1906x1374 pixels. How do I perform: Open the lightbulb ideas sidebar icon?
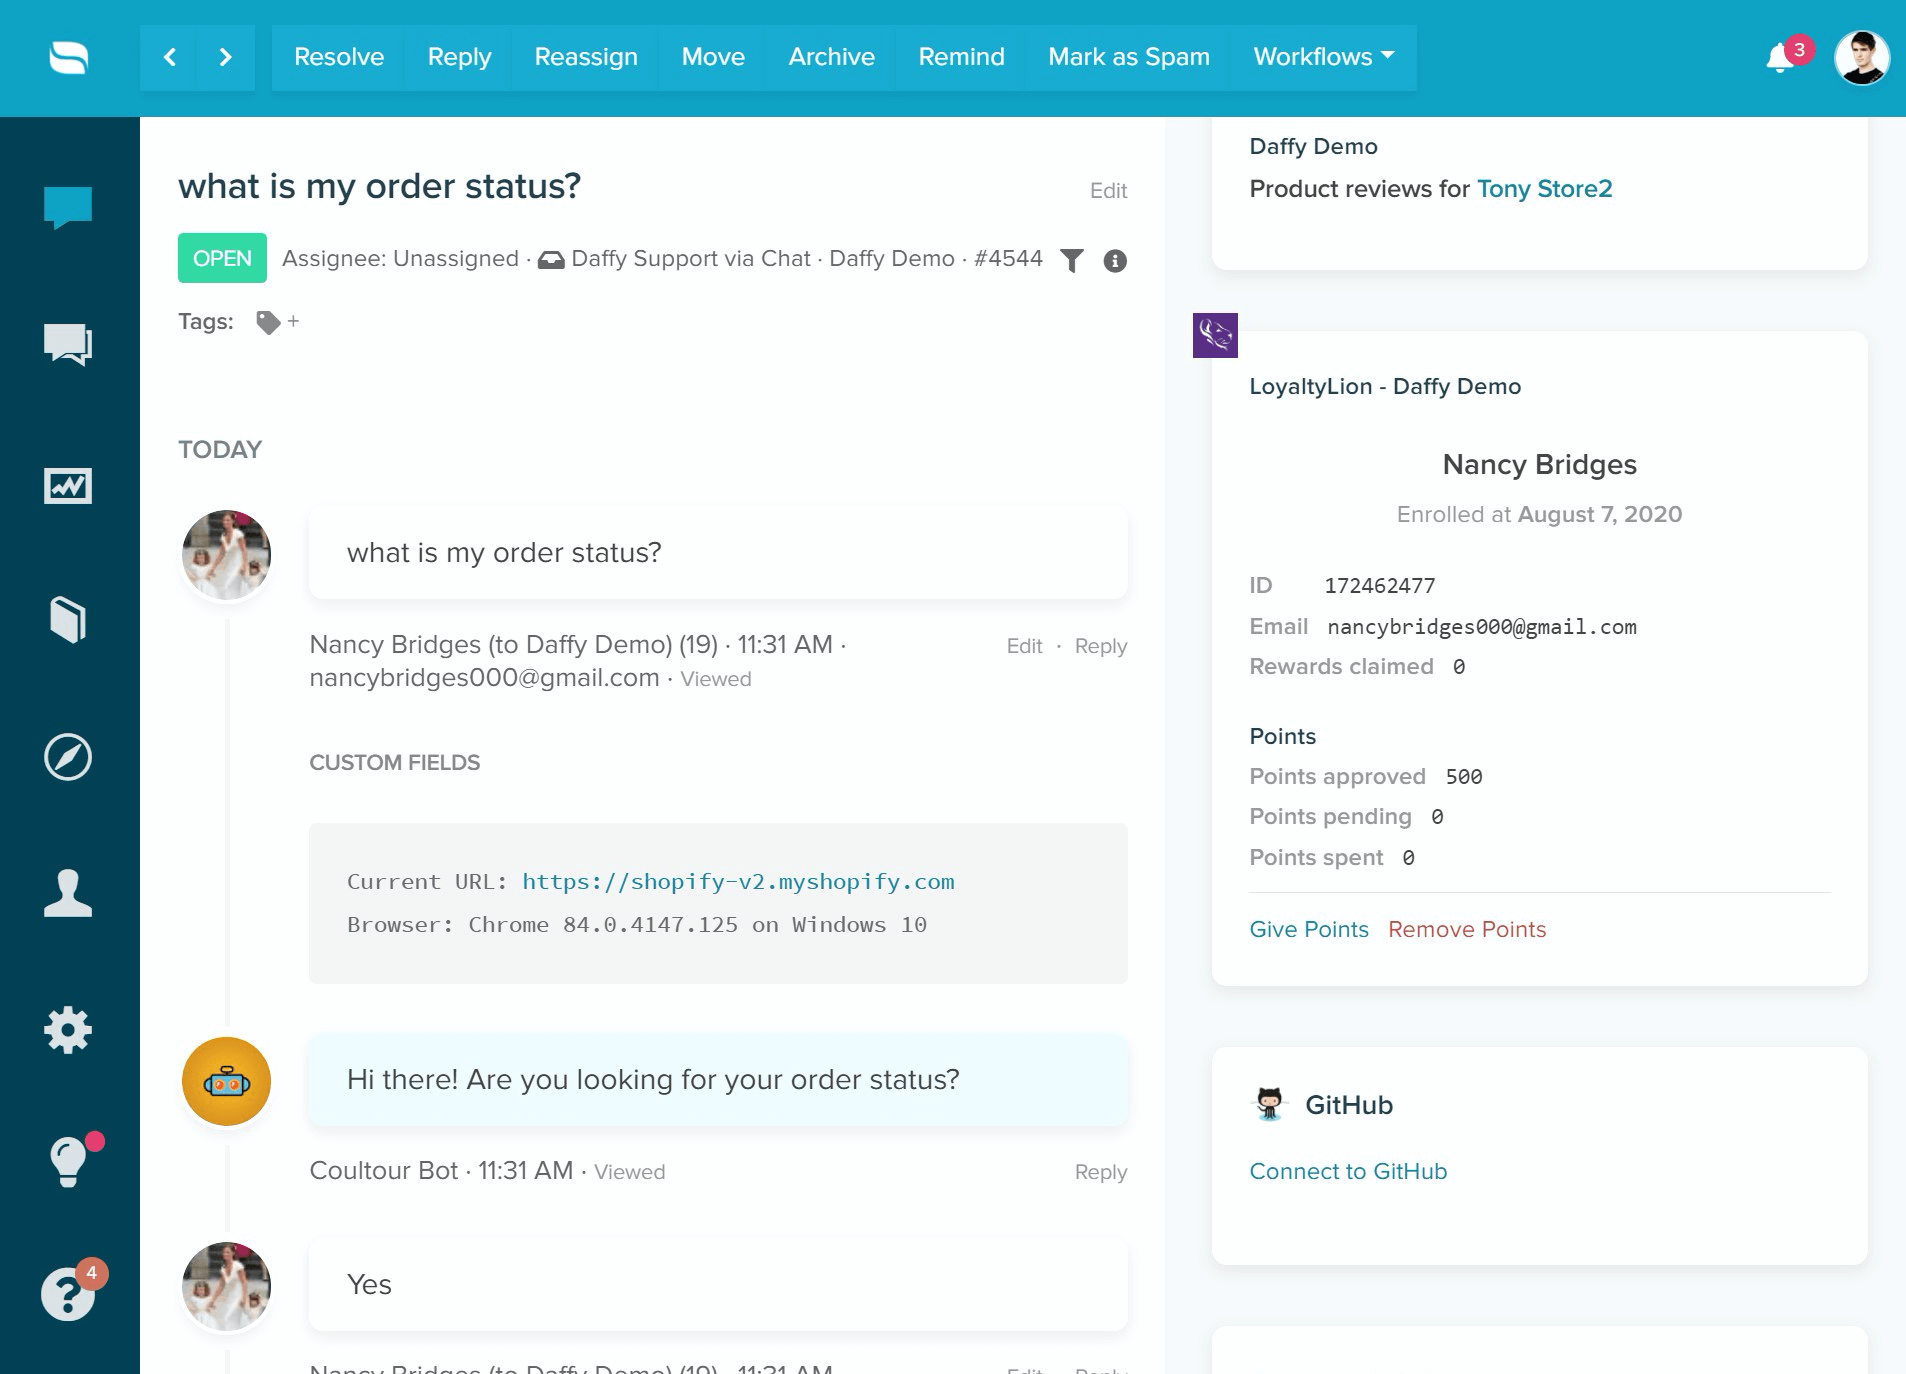[68, 1162]
